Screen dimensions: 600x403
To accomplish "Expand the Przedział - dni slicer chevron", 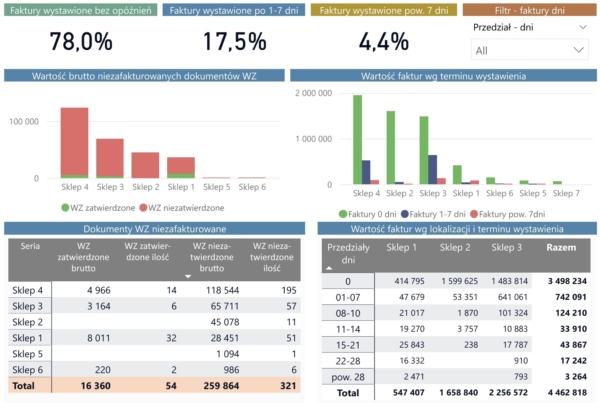I will tap(576, 27).
